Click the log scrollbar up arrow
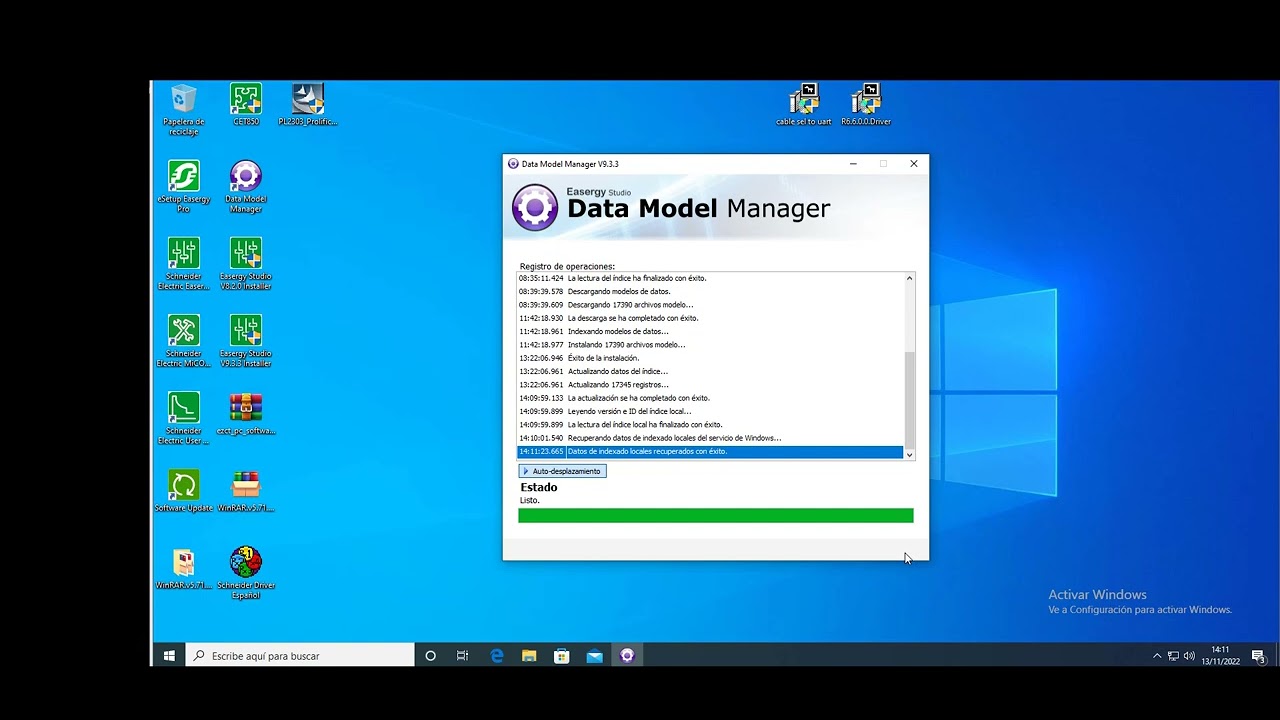Image resolution: width=1280 pixels, height=720 pixels. pyautogui.click(x=909, y=278)
